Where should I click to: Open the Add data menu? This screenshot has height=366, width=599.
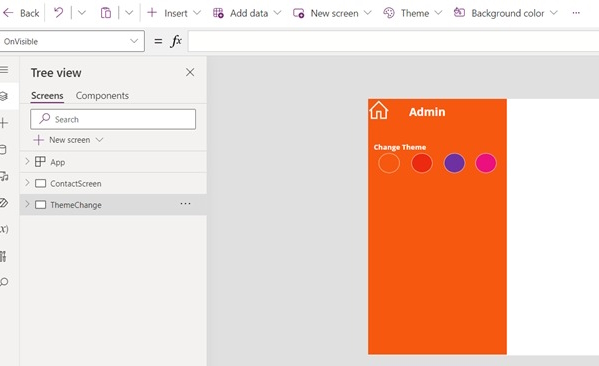click(x=247, y=13)
